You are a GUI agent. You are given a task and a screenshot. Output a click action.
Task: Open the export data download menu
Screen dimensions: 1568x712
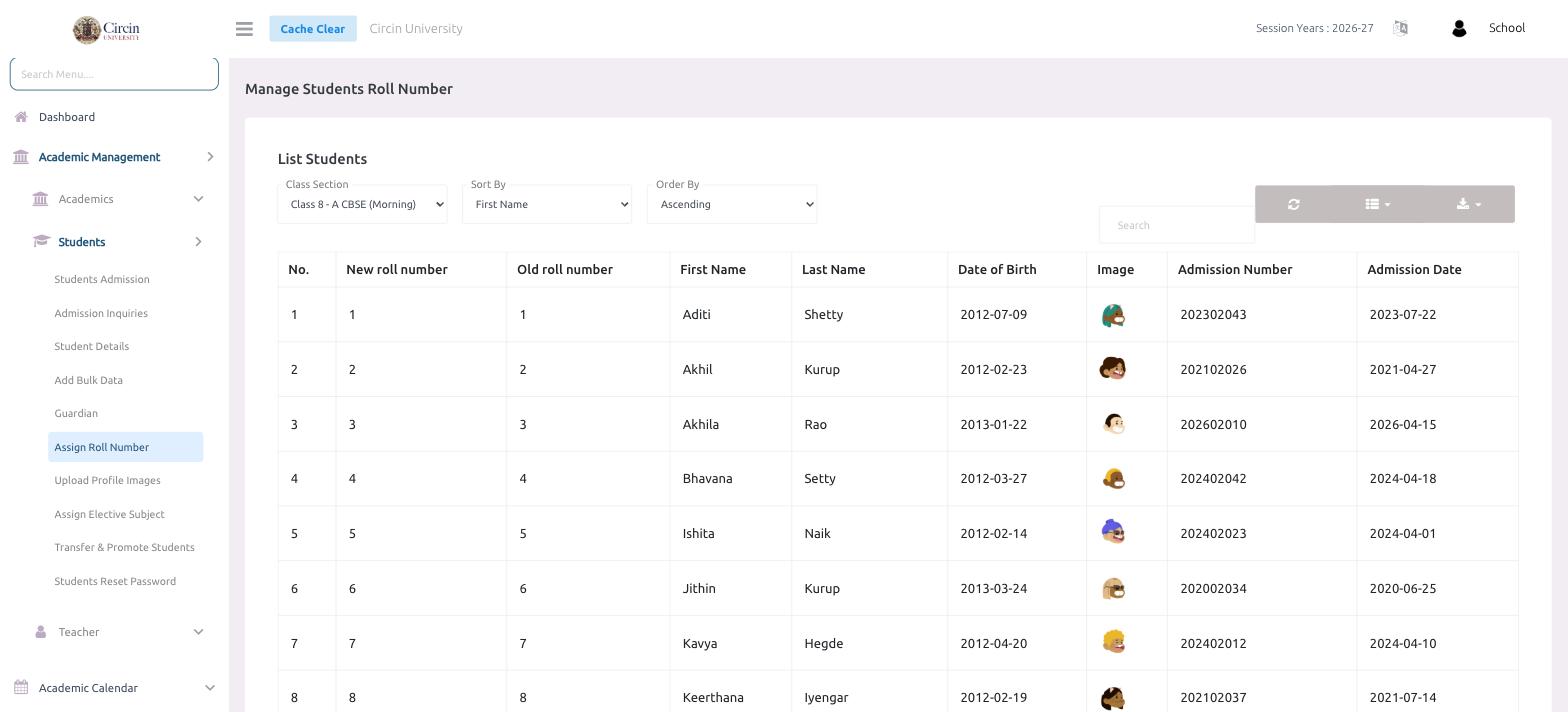click(x=1469, y=204)
